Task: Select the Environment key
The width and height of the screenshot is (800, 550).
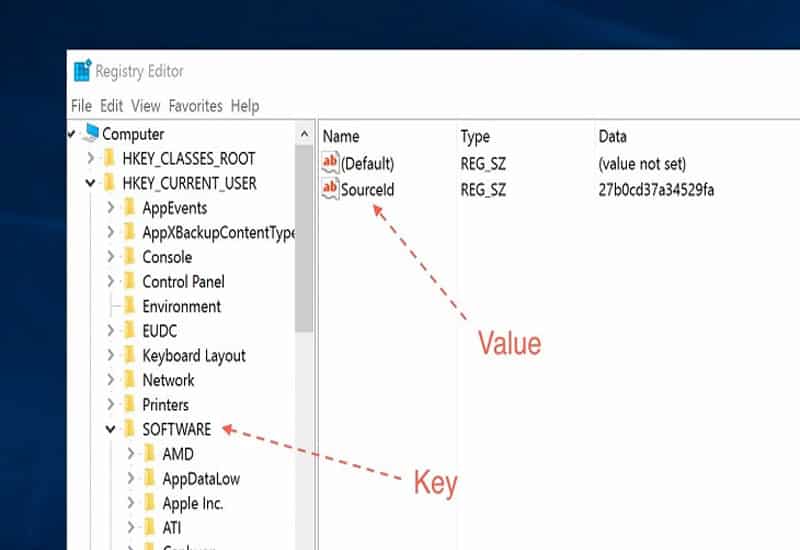Action: click(x=181, y=307)
